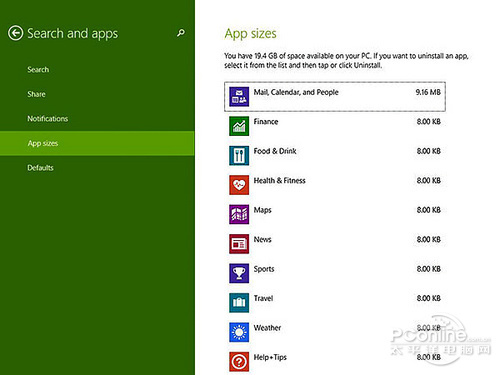
Task: Click the News app icon
Action: tap(239, 244)
